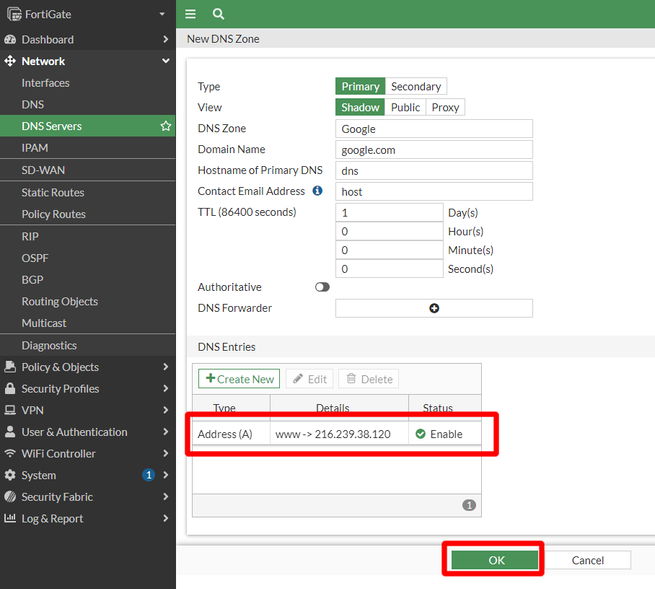655x589 pixels.
Task: Click the hamburger menu icon in header
Action: pyautogui.click(x=191, y=14)
